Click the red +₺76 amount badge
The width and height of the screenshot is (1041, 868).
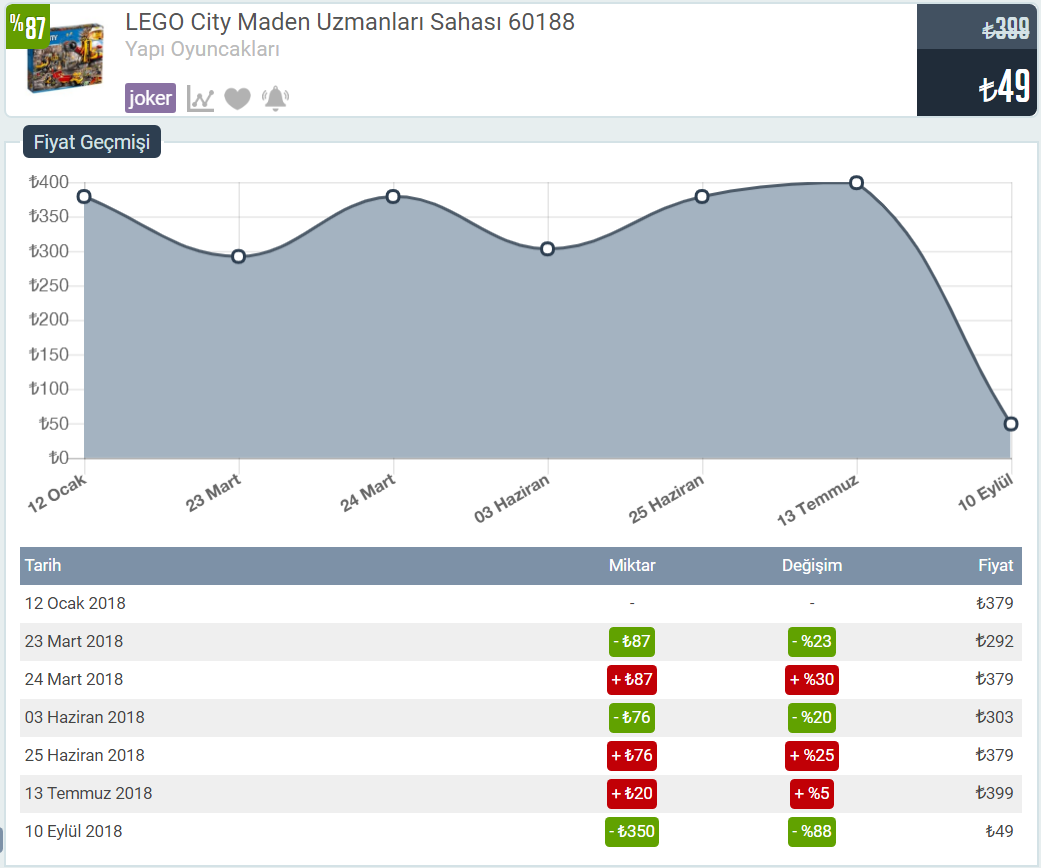point(632,755)
